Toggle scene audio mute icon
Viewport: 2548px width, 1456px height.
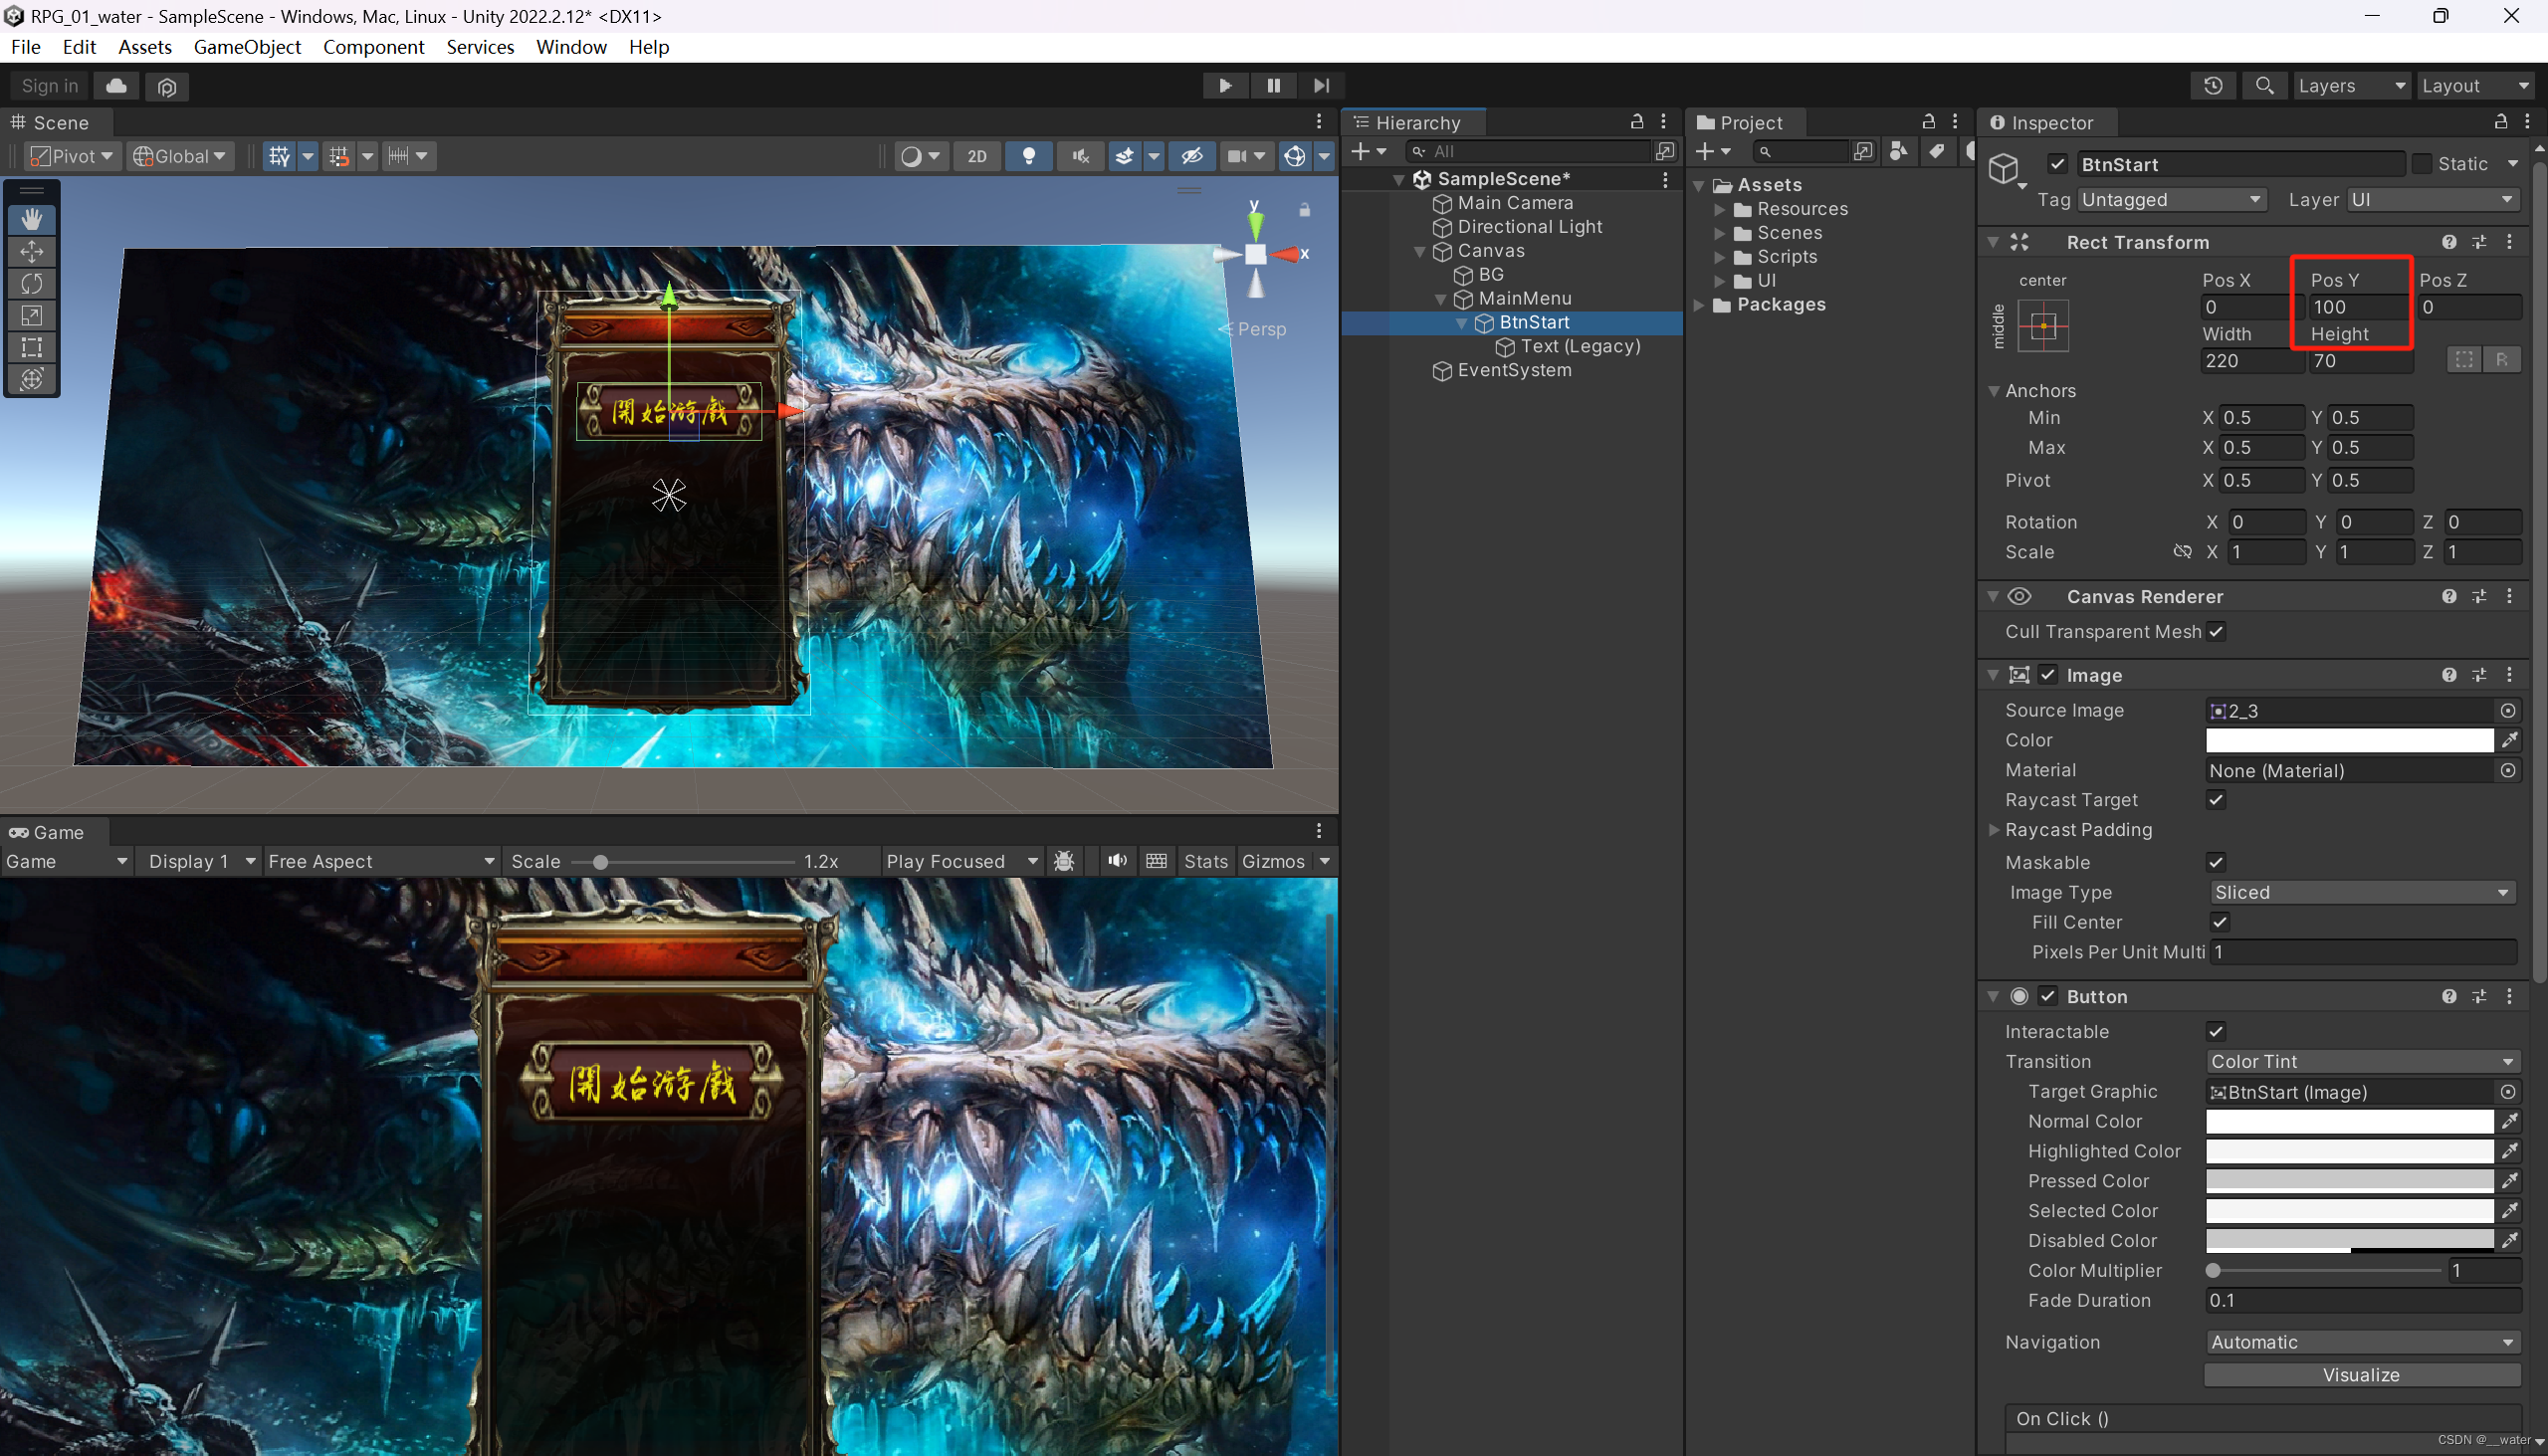click(x=1080, y=156)
